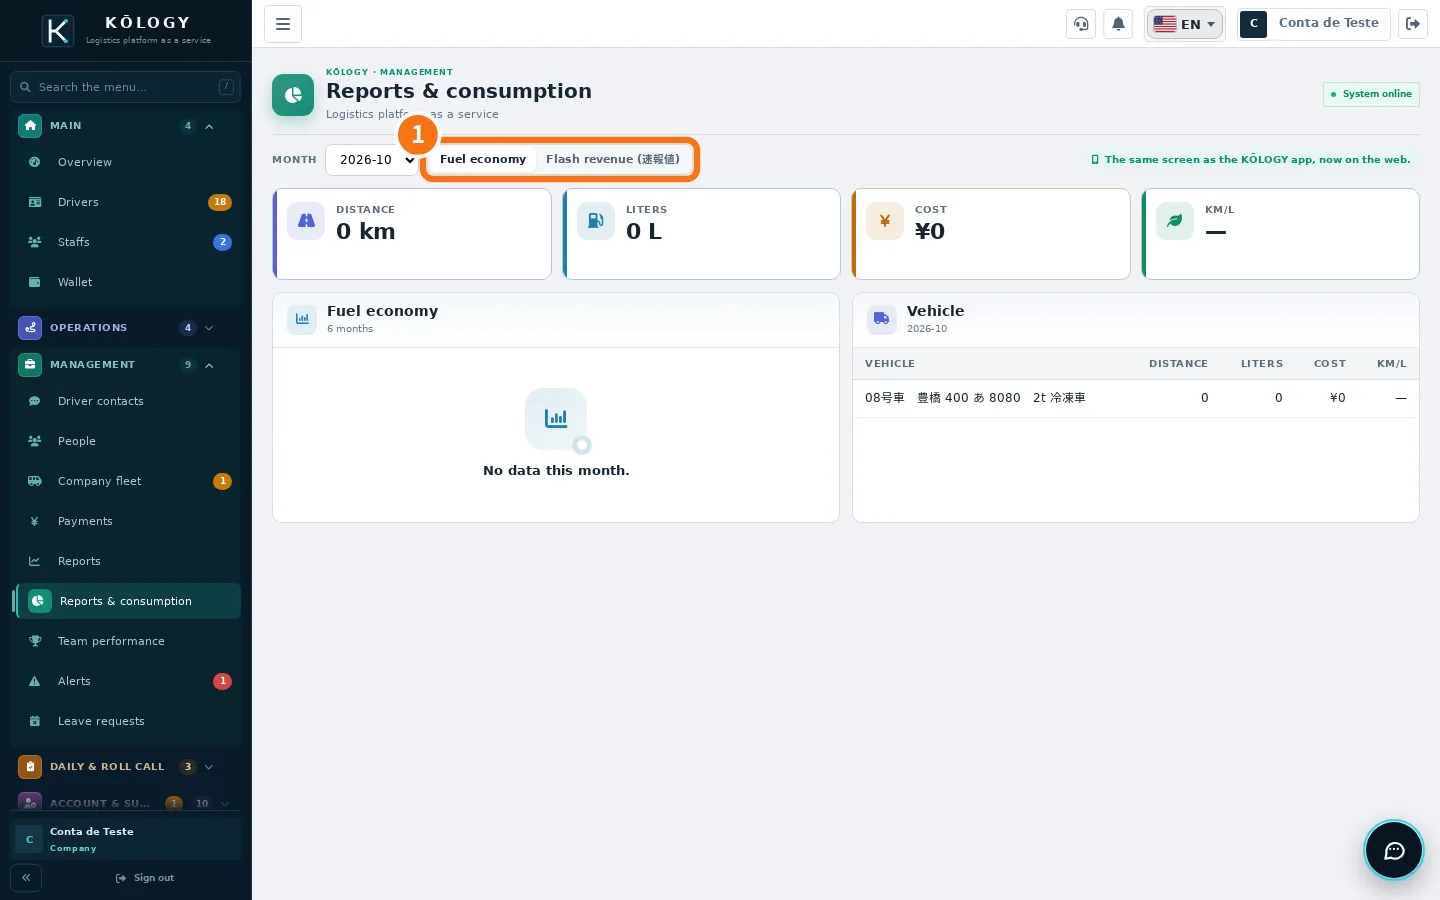The image size is (1440, 900).
Task: Click the Reports & consumption pie icon
Action: [x=293, y=95]
